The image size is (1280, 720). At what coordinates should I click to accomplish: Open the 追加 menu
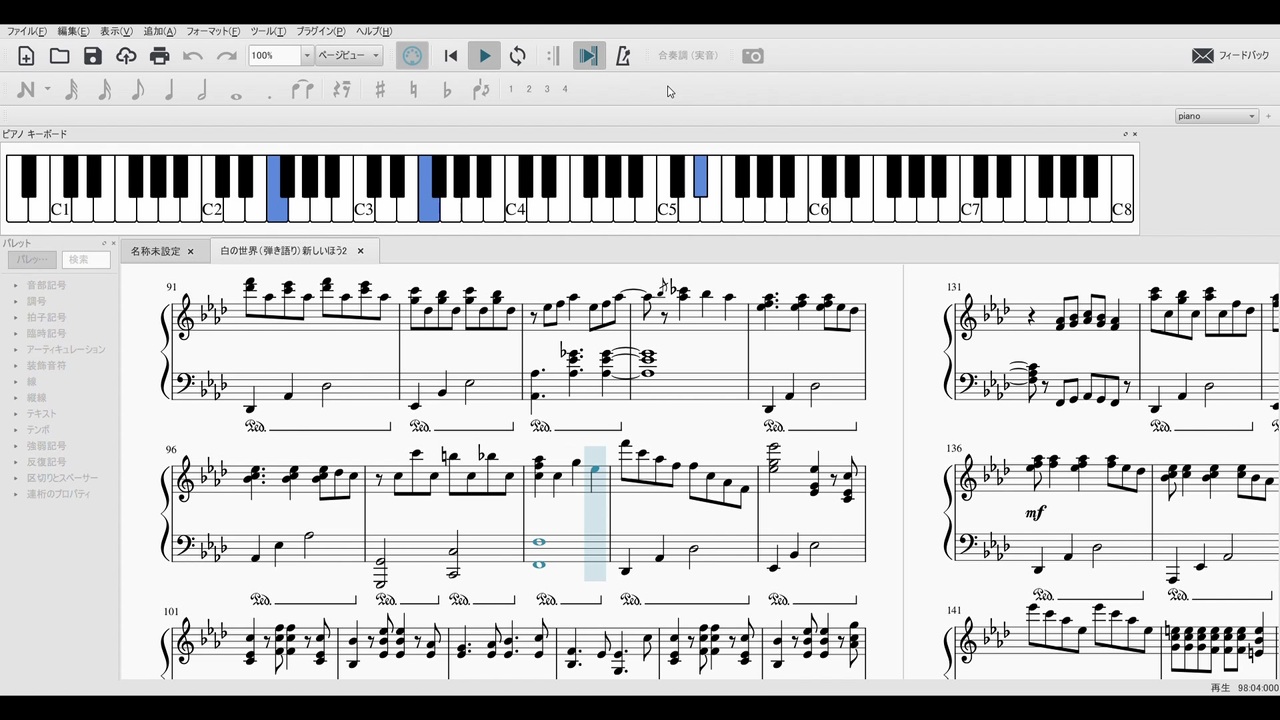pos(160,32)
